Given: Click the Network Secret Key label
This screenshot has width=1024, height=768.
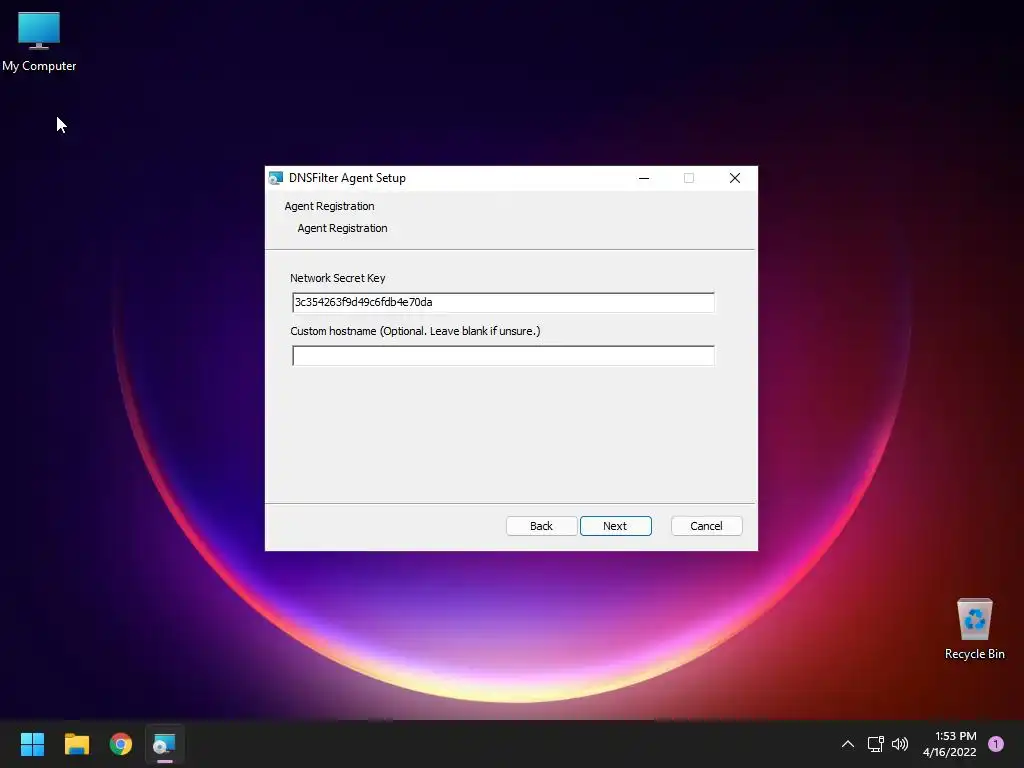Looking at the screenshot, I should point(338,278).
